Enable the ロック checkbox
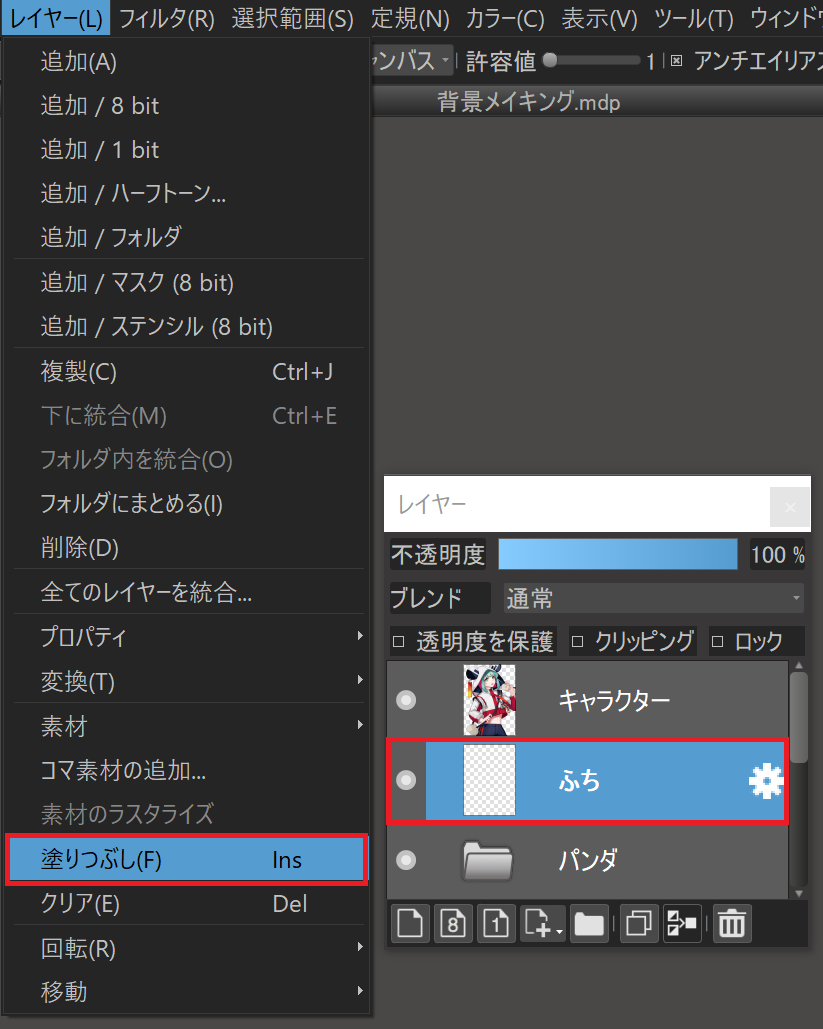 (717, 641)
